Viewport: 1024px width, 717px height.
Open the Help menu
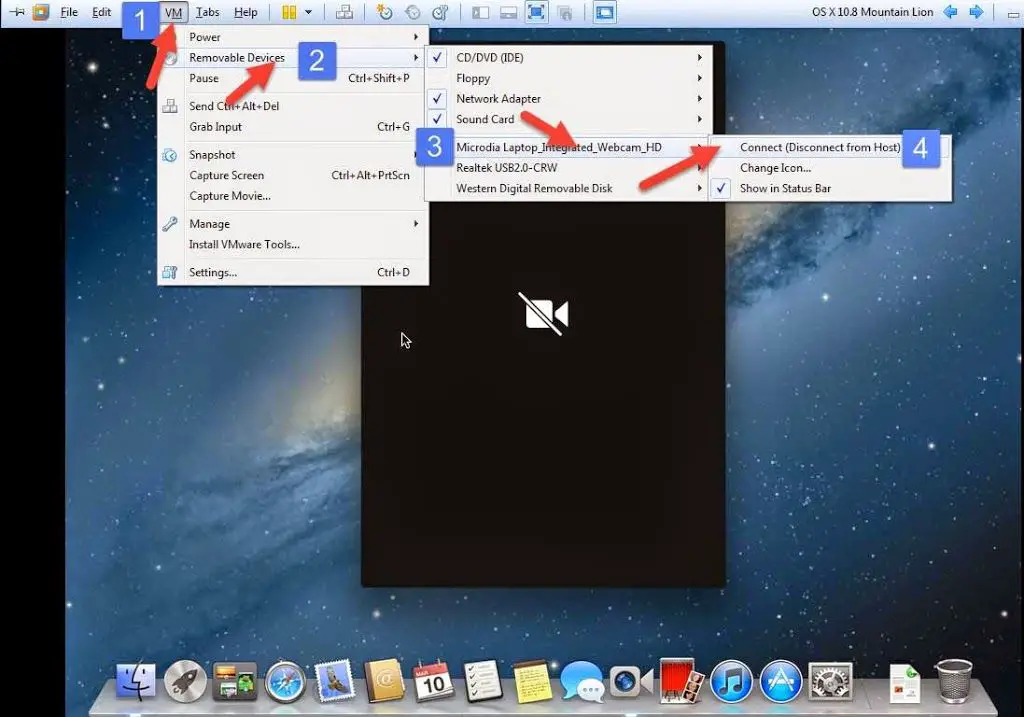246,12
